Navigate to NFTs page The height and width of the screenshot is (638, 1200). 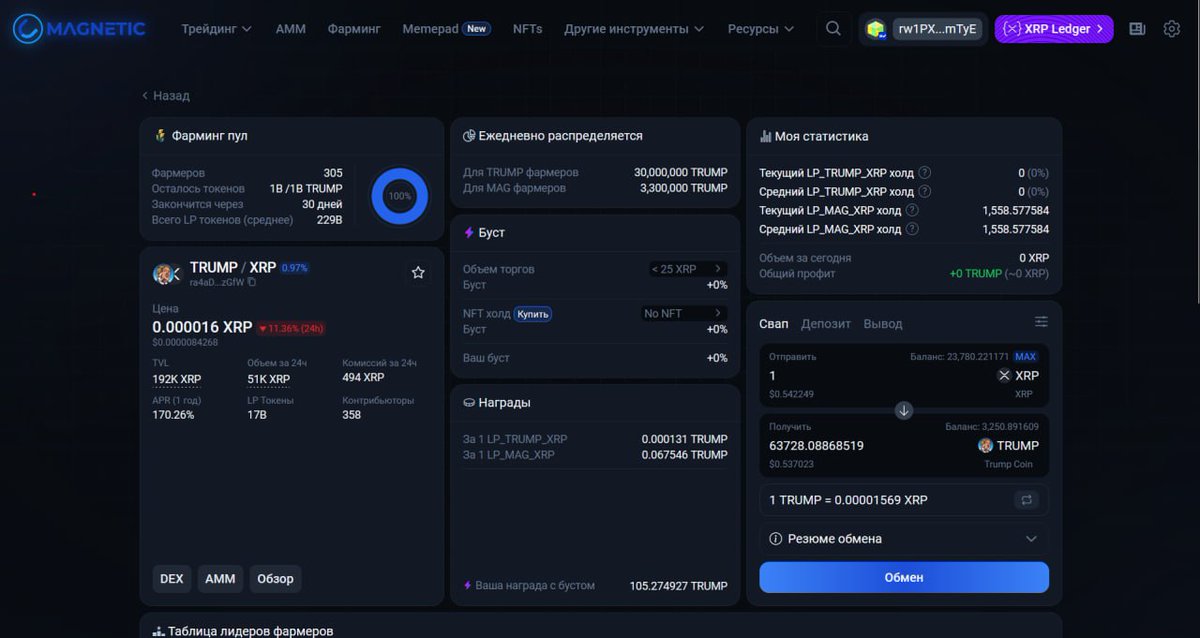[x=527, y=29]
